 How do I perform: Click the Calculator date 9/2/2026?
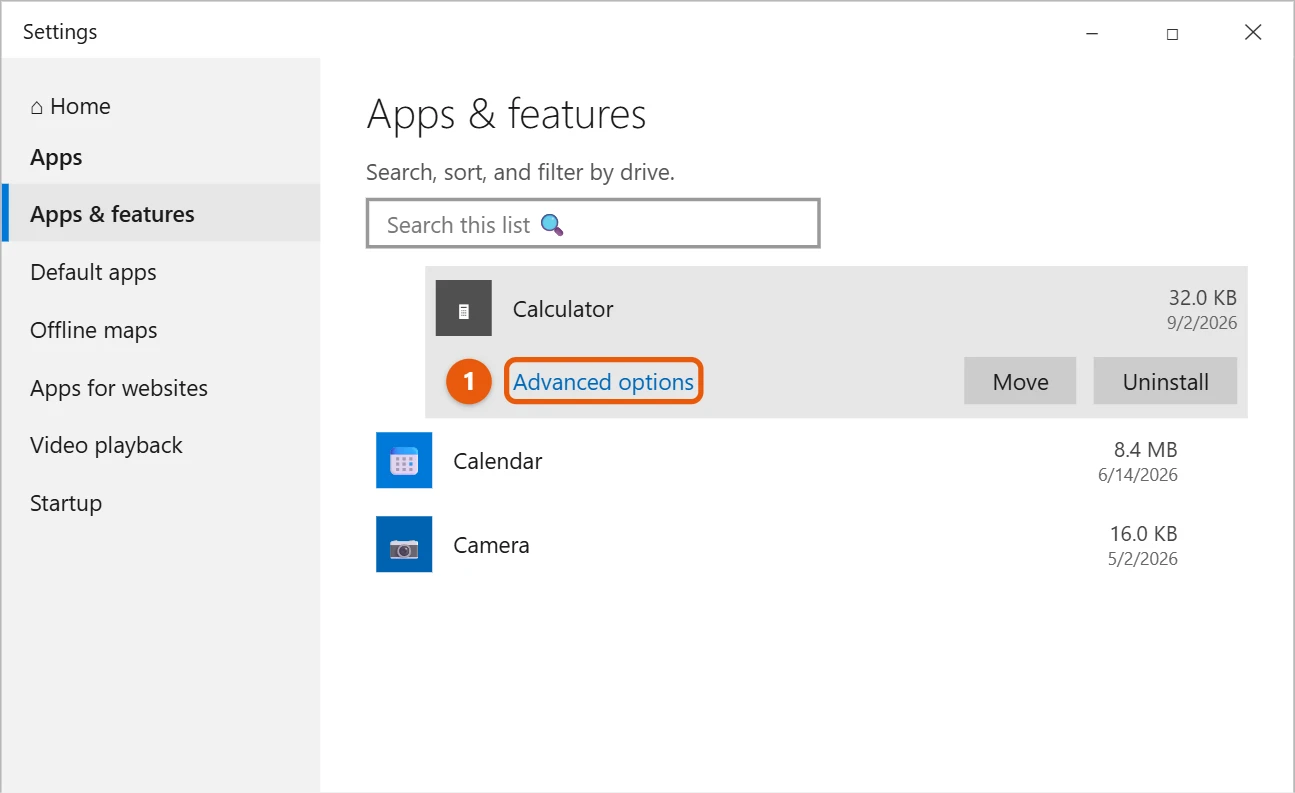tap(1201, 323)
